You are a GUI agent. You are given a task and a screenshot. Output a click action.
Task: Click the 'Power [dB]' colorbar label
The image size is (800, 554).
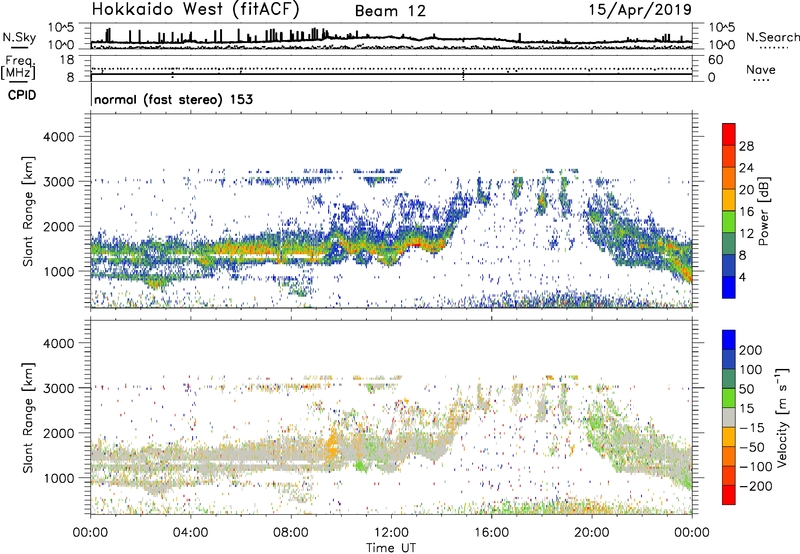pyautogui.click(x=763, y=211)
